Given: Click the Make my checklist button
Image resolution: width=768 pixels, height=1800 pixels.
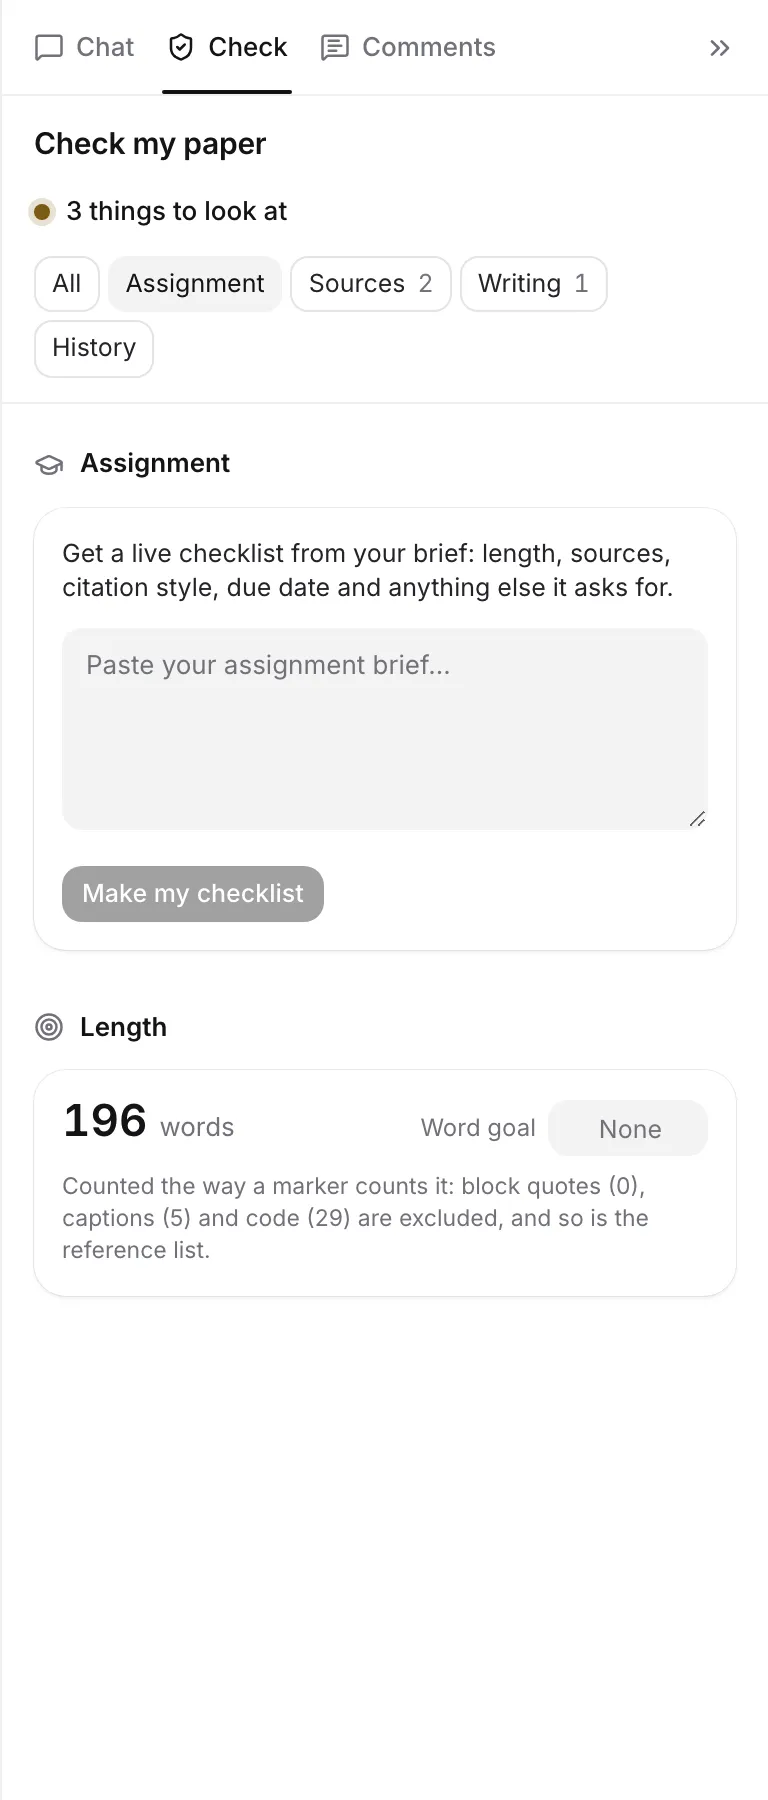Looking at the screenshot, I should point(193,893).
